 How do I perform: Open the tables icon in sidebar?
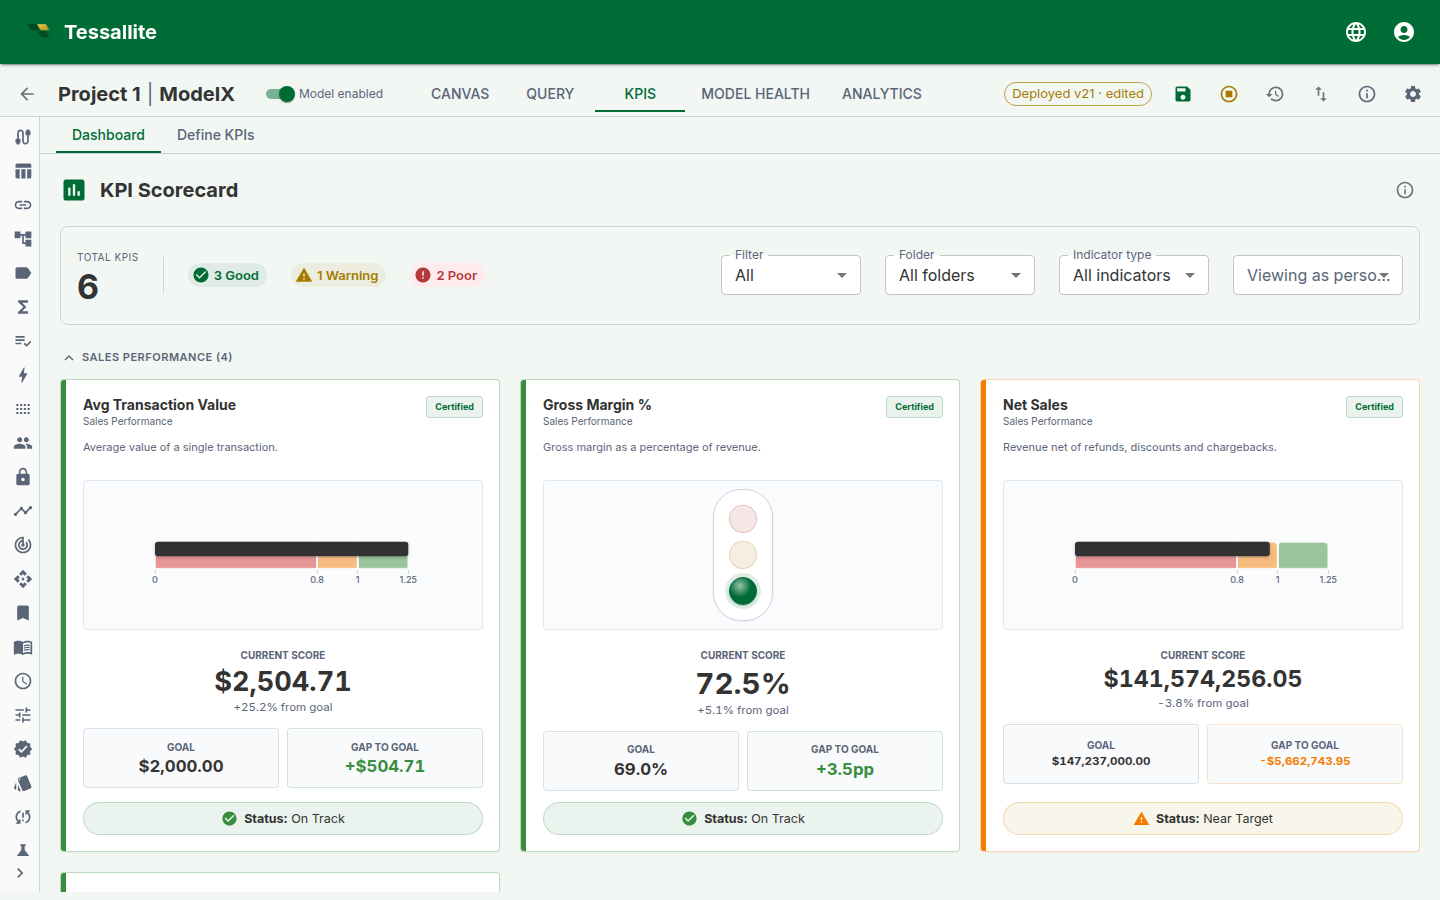(23, 171)
